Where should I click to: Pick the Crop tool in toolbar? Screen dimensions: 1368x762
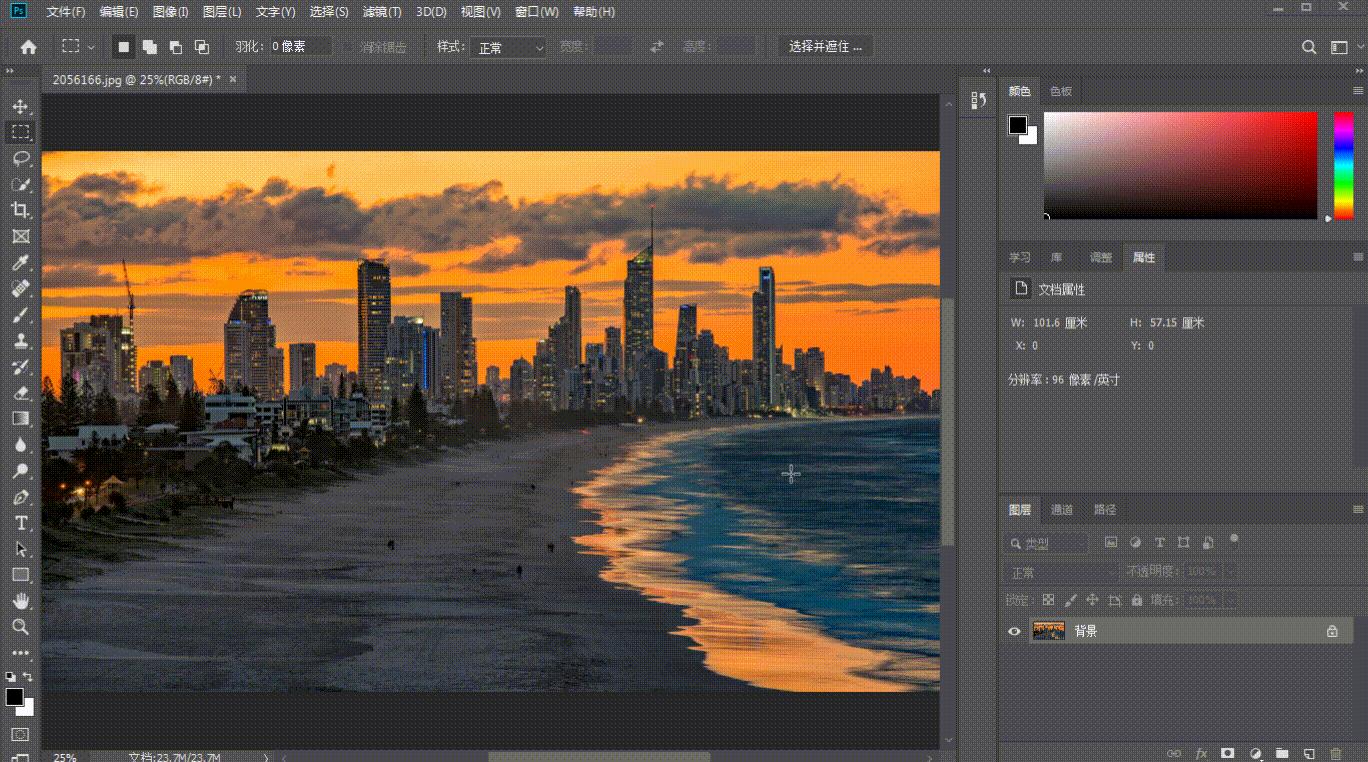20,210
